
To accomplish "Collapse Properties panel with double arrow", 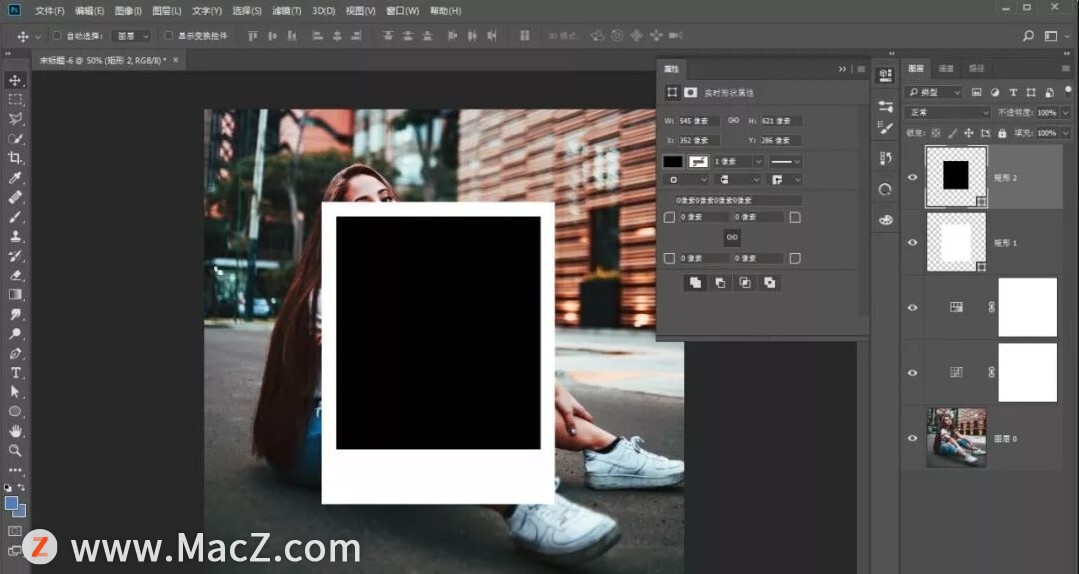I will point(842,69).
